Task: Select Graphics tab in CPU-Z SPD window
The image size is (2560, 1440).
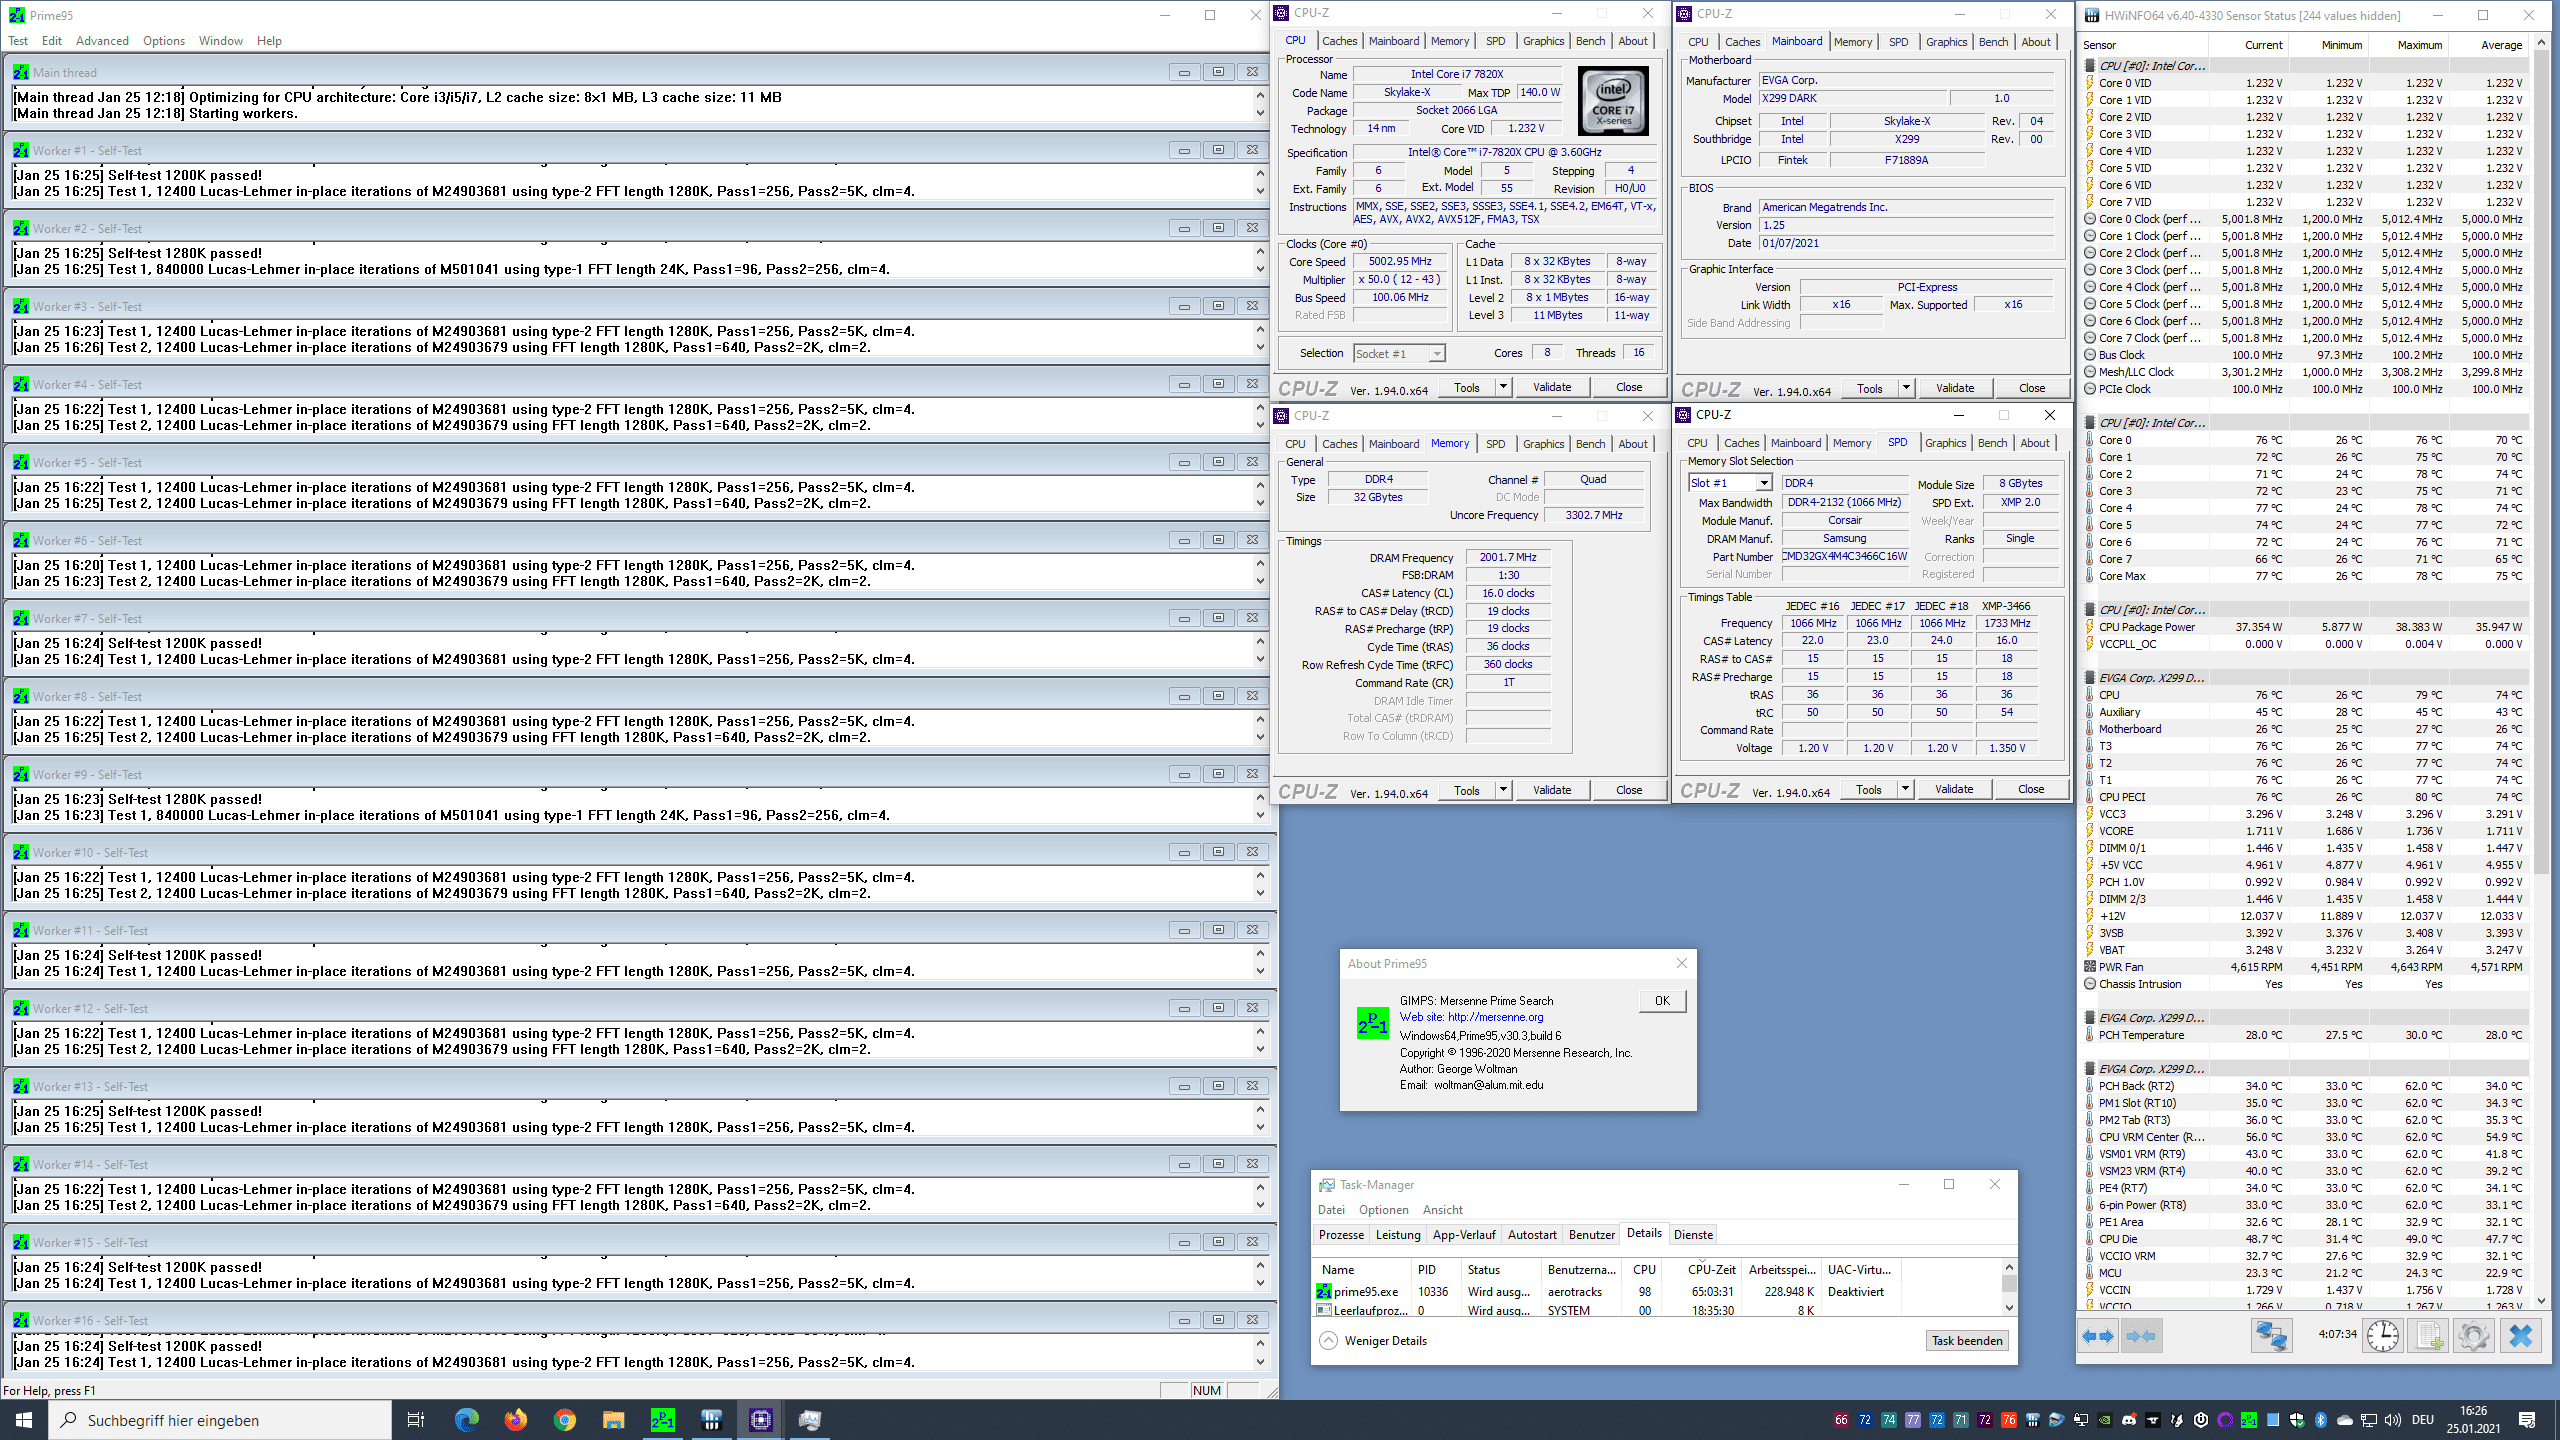Action: click(1945, 443)
